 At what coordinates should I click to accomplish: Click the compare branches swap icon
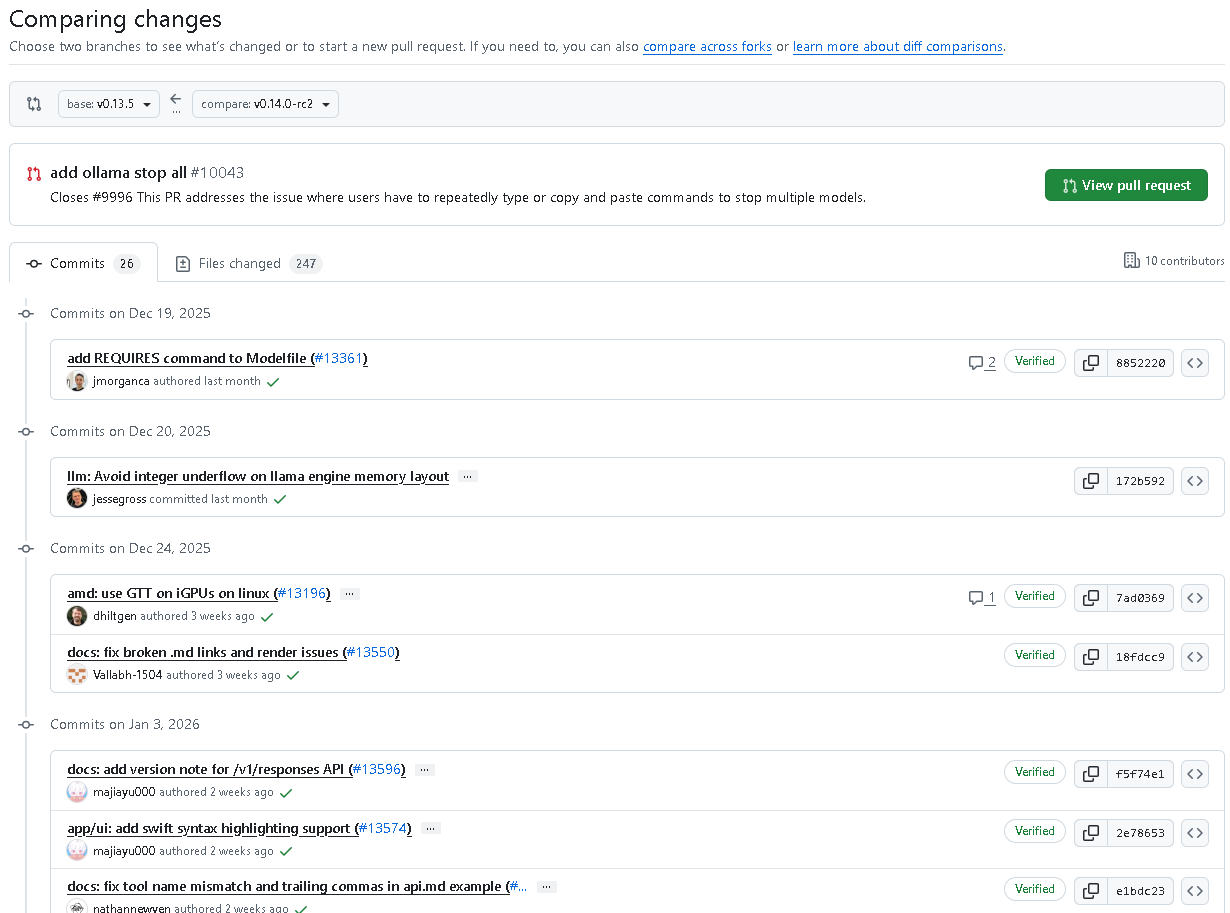(34, 104)
